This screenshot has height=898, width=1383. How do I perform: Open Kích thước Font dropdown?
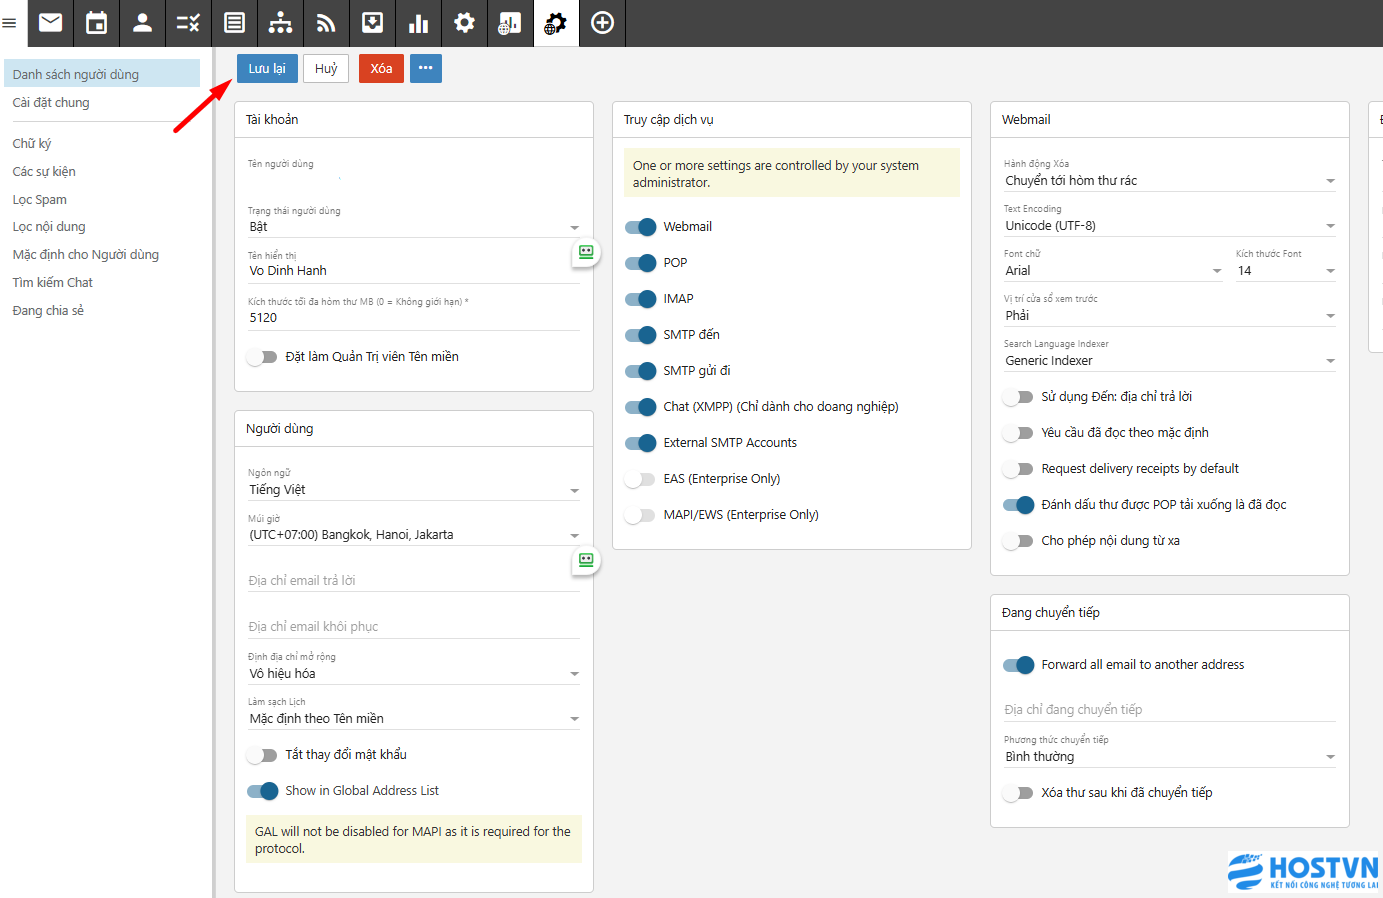pyautogui.click(x=1286, y=271)
